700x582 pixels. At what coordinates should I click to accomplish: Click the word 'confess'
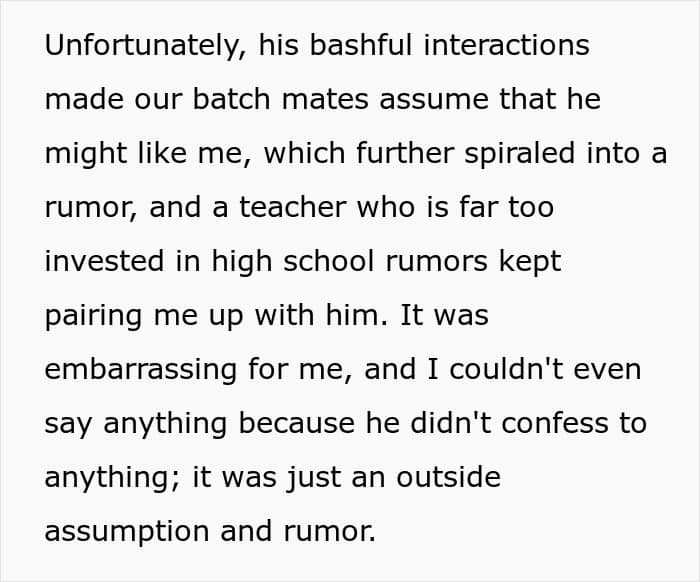point(554,423)
